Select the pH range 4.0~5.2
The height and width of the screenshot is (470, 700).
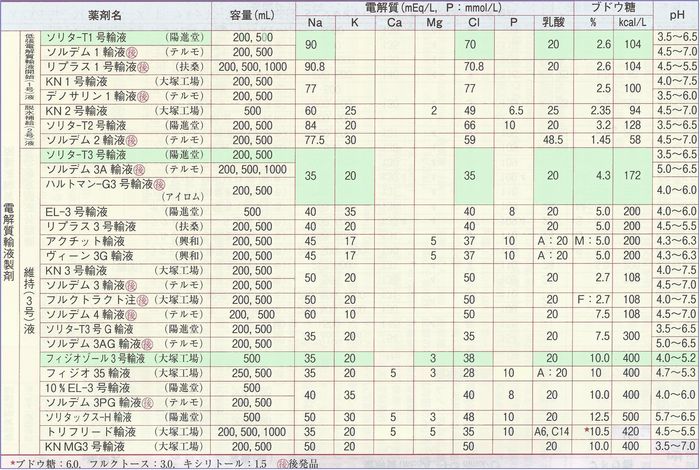[x=676, y=358]
